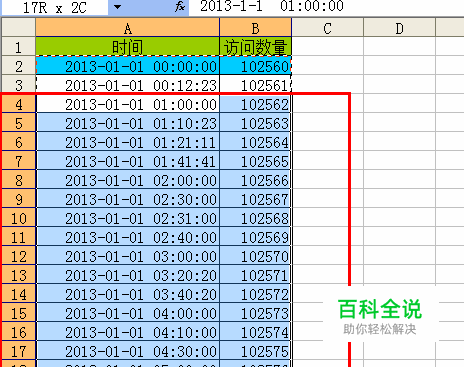Select cell 2013-01-01 02:00:00
The width and height of the screenshot is (464, 367).
(128, 180)
